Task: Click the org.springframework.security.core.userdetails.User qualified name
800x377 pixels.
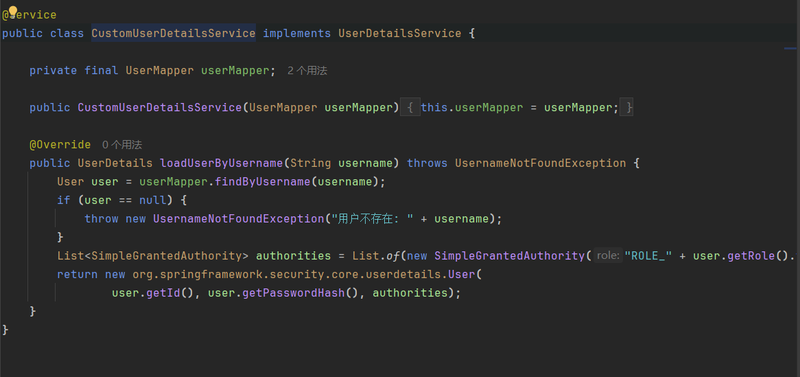Action: 304,274
